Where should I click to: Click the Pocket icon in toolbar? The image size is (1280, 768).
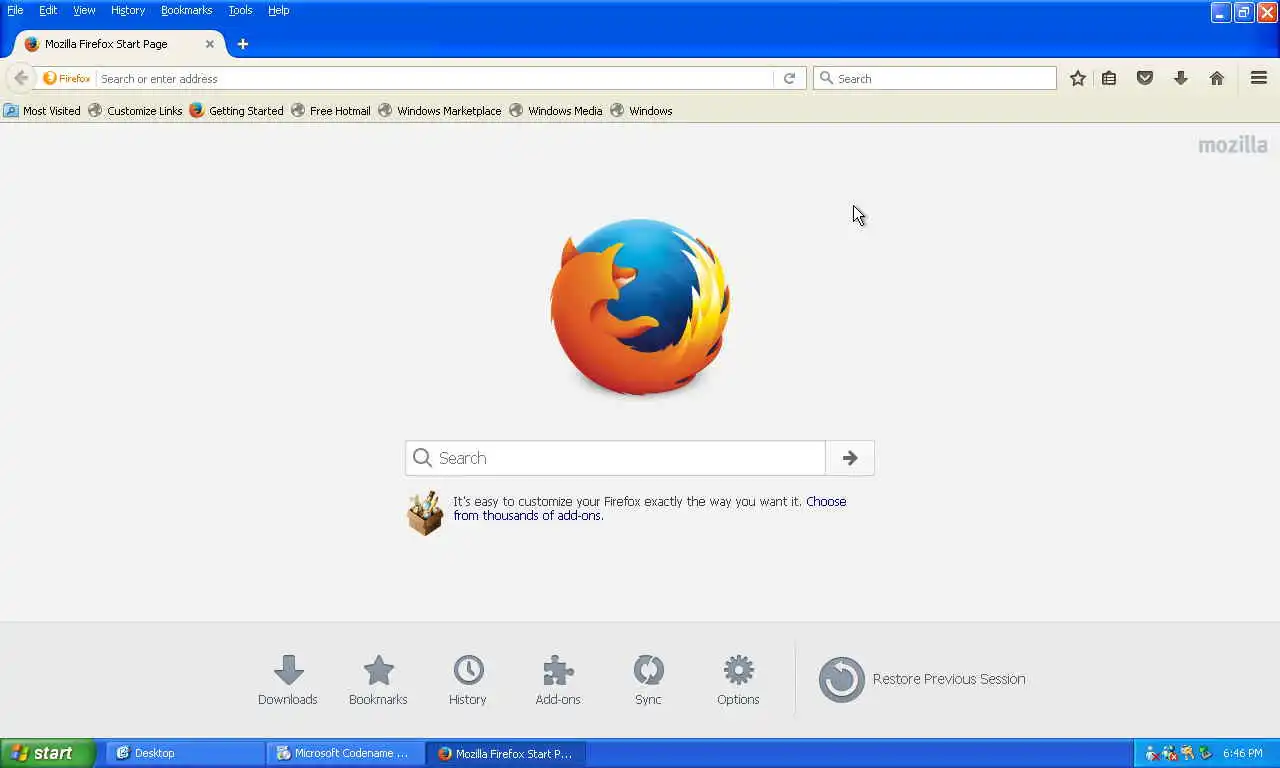[x=1145, y=78]
